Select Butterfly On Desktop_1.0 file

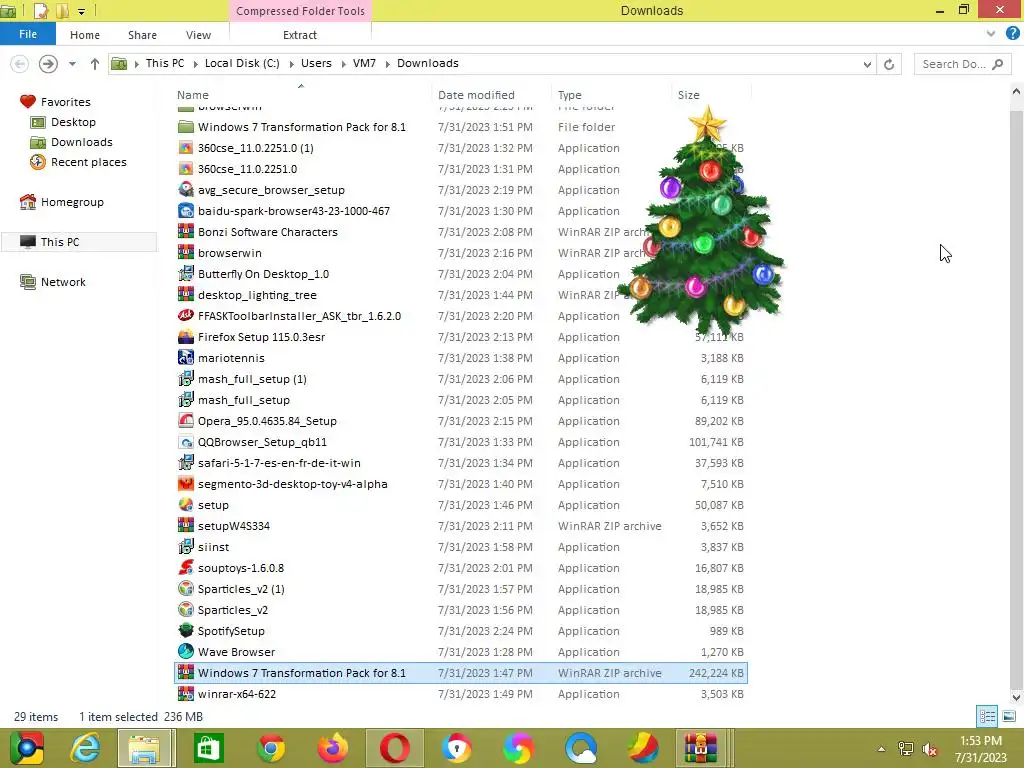point(263,274)
